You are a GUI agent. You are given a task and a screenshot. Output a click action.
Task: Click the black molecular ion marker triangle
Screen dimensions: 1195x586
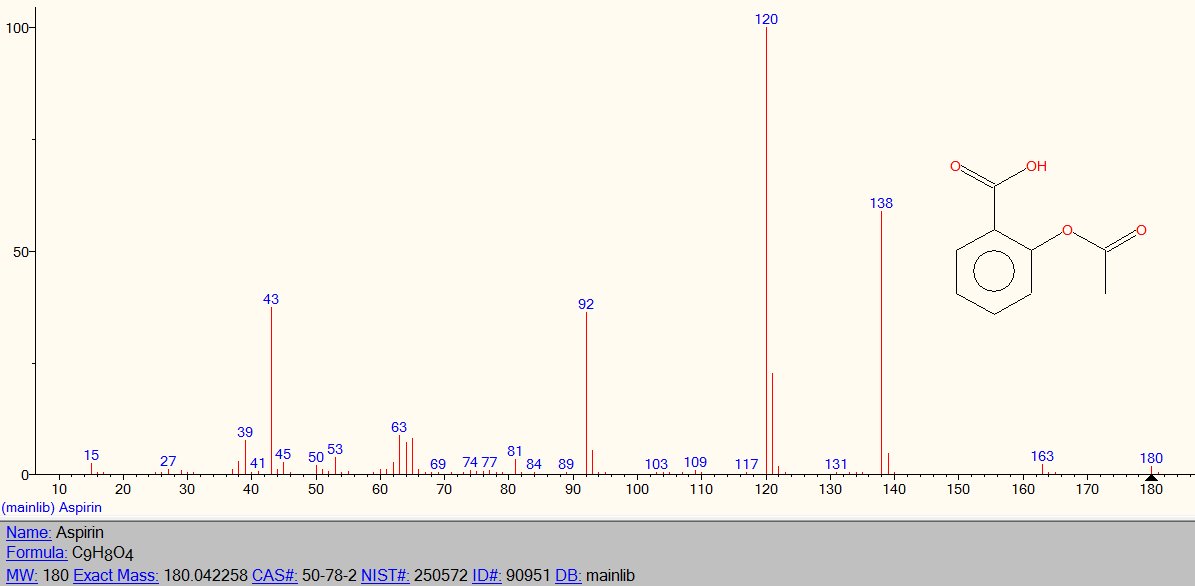point(1151,478)
